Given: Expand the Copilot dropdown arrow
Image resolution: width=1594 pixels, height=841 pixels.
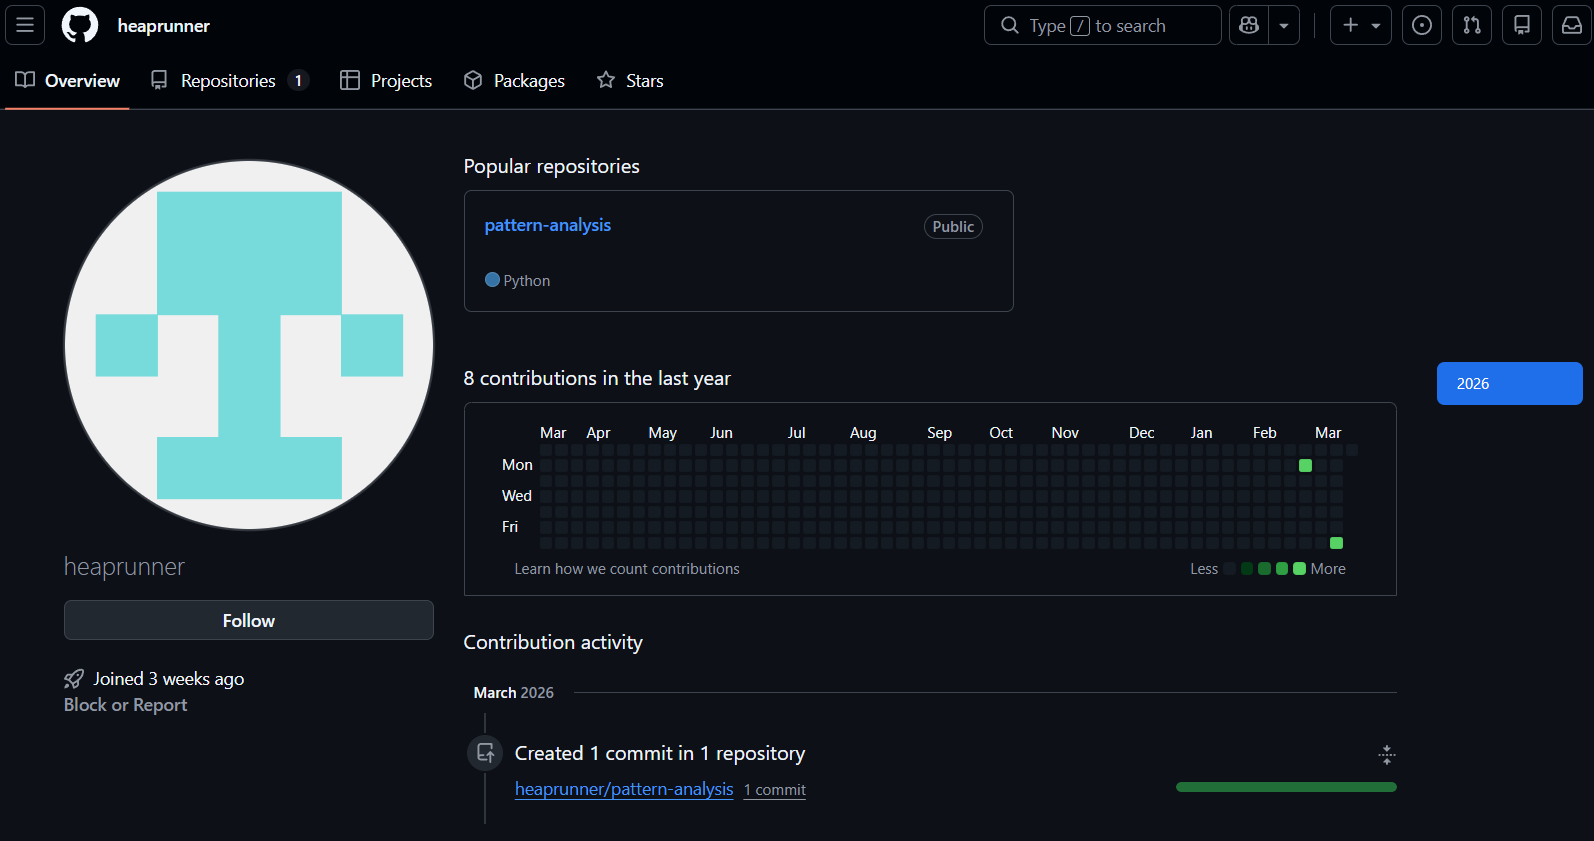Looking at the screenshot, I should pyautogui.click(x=1284, y=25).
